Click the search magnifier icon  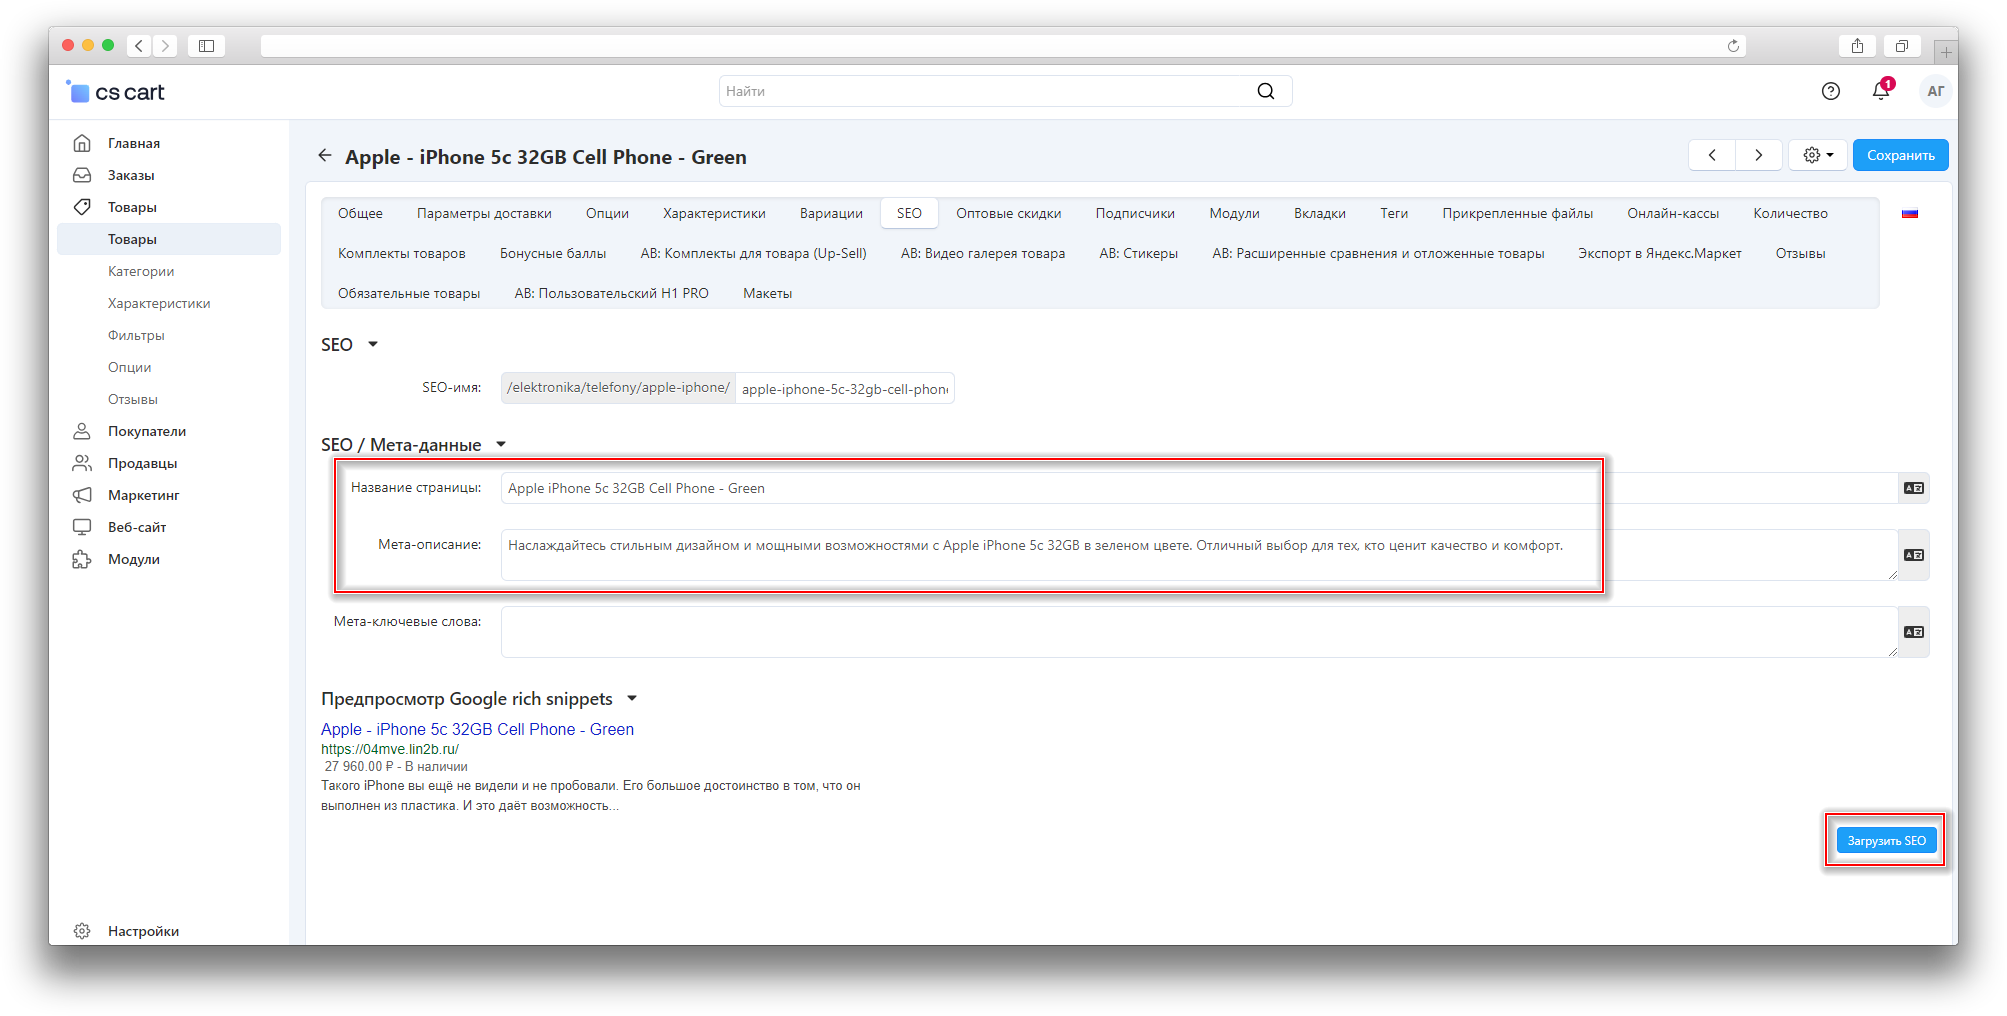[1266, 91]
